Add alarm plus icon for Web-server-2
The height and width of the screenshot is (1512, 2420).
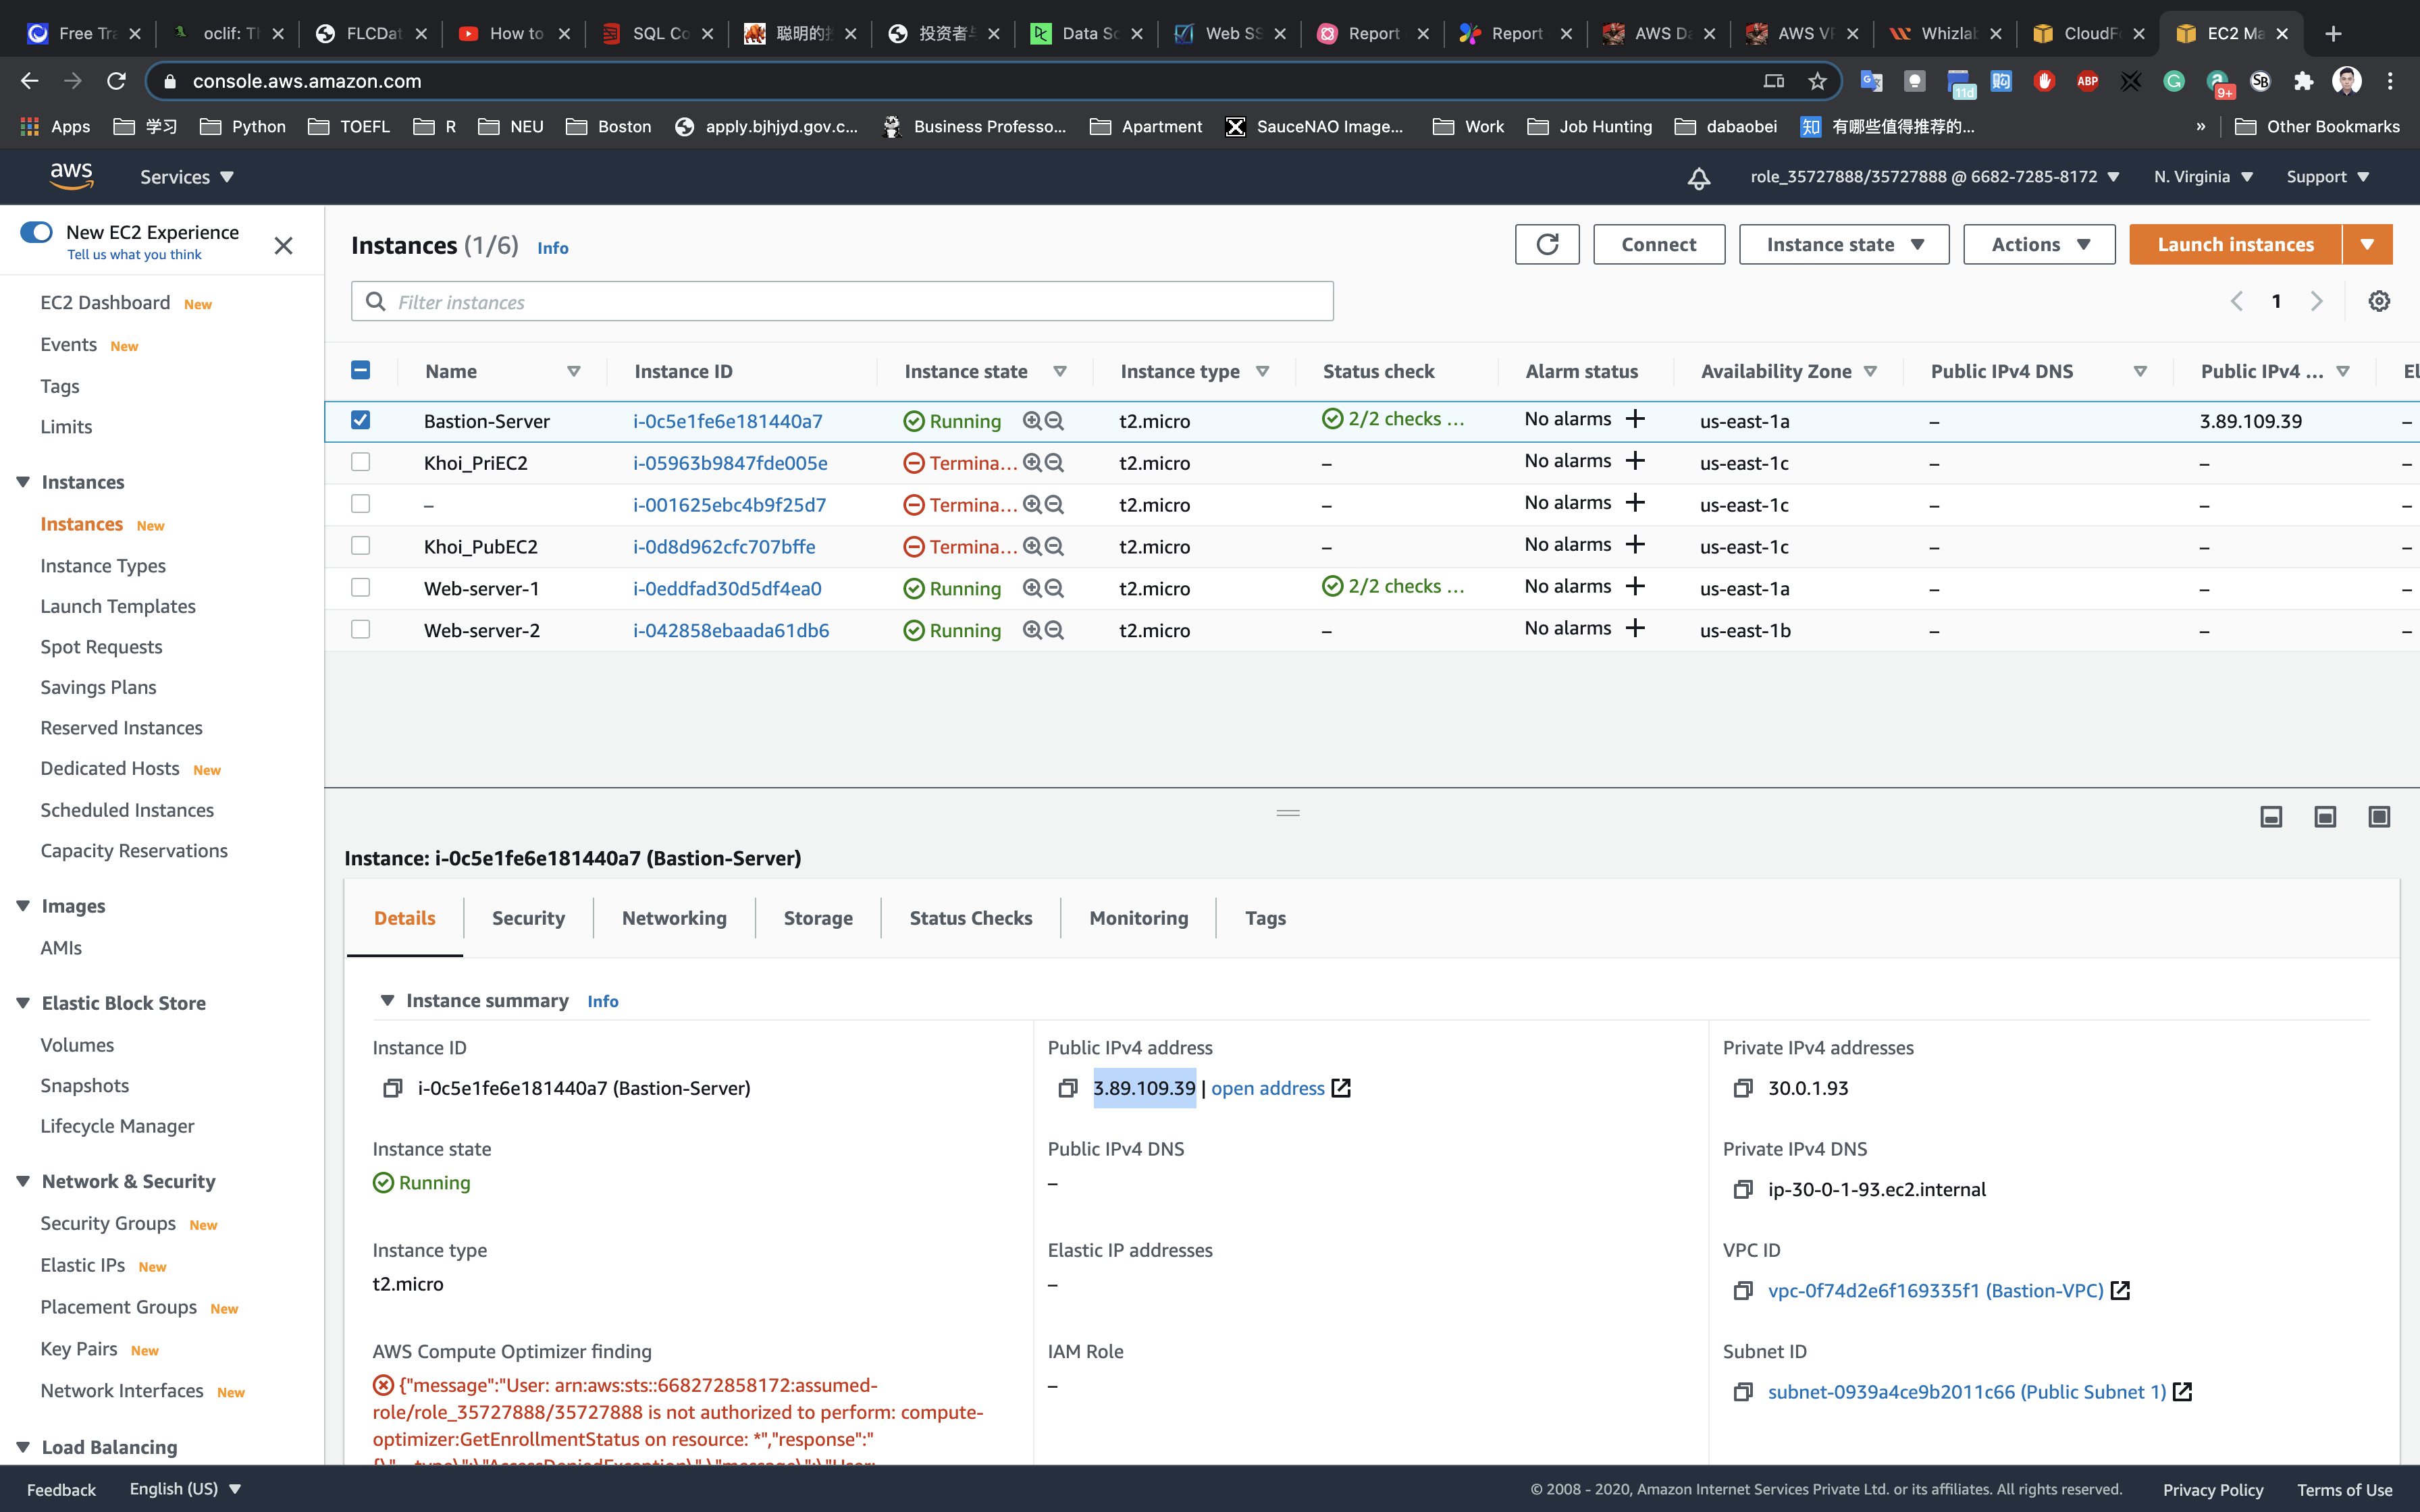tap(1635, 629)
